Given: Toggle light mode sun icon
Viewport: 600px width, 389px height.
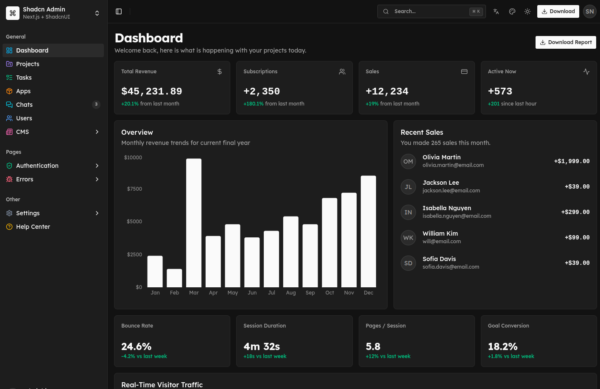Looking at the screenshot, I should coord(527,11).
